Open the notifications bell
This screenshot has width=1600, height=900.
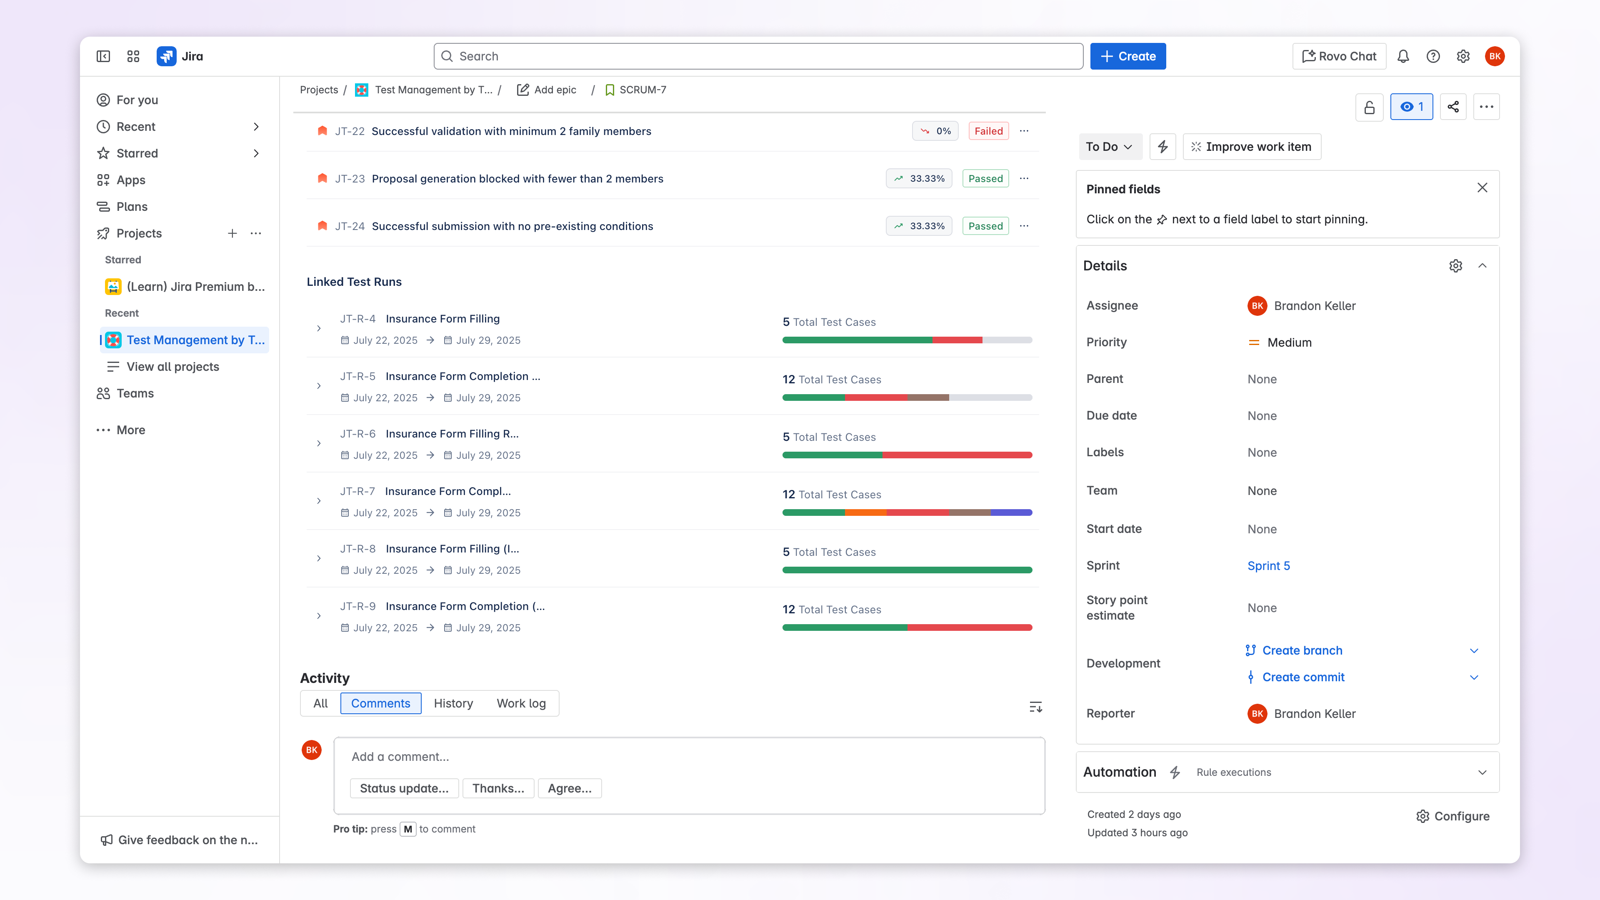[x=1403, y=57]
